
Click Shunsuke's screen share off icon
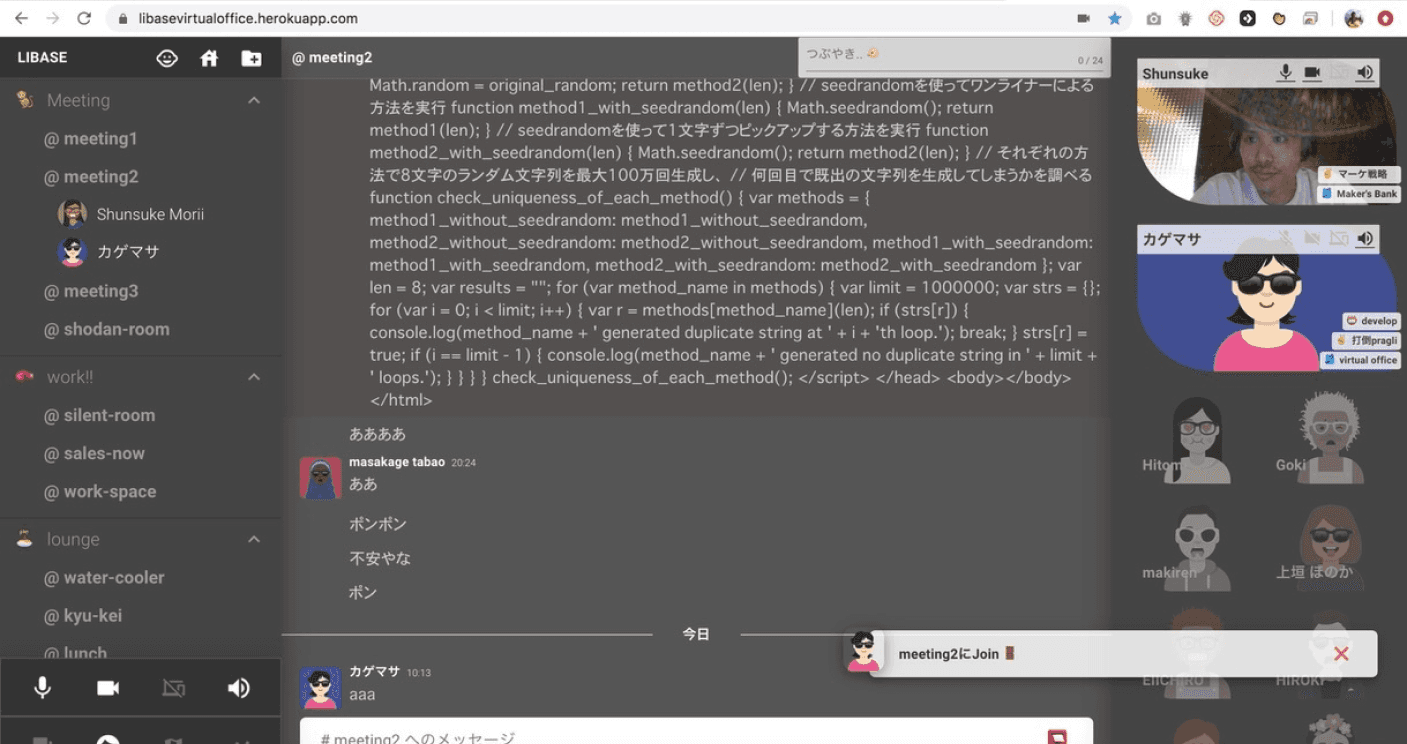coord(1339,72)
